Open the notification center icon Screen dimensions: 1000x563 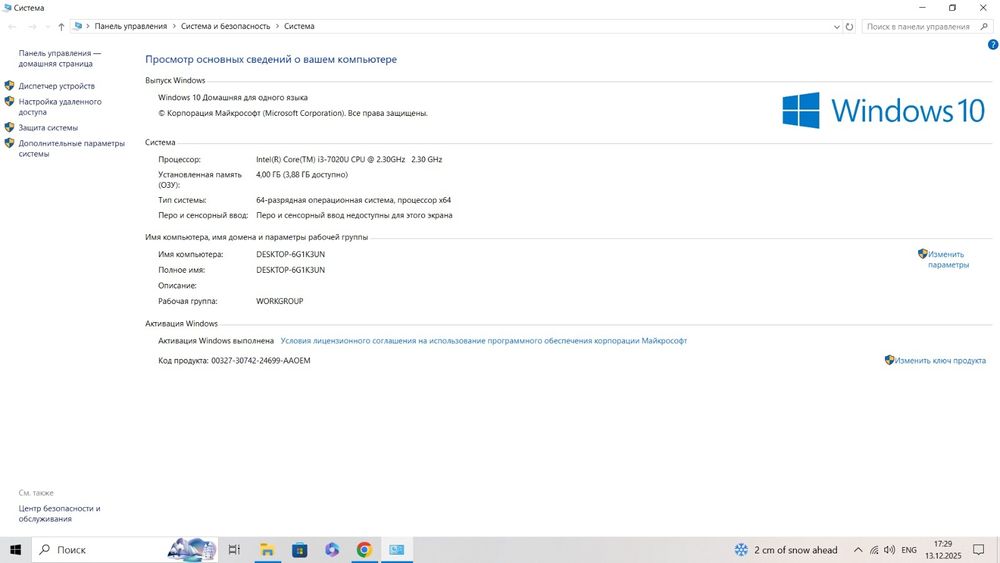978,550
